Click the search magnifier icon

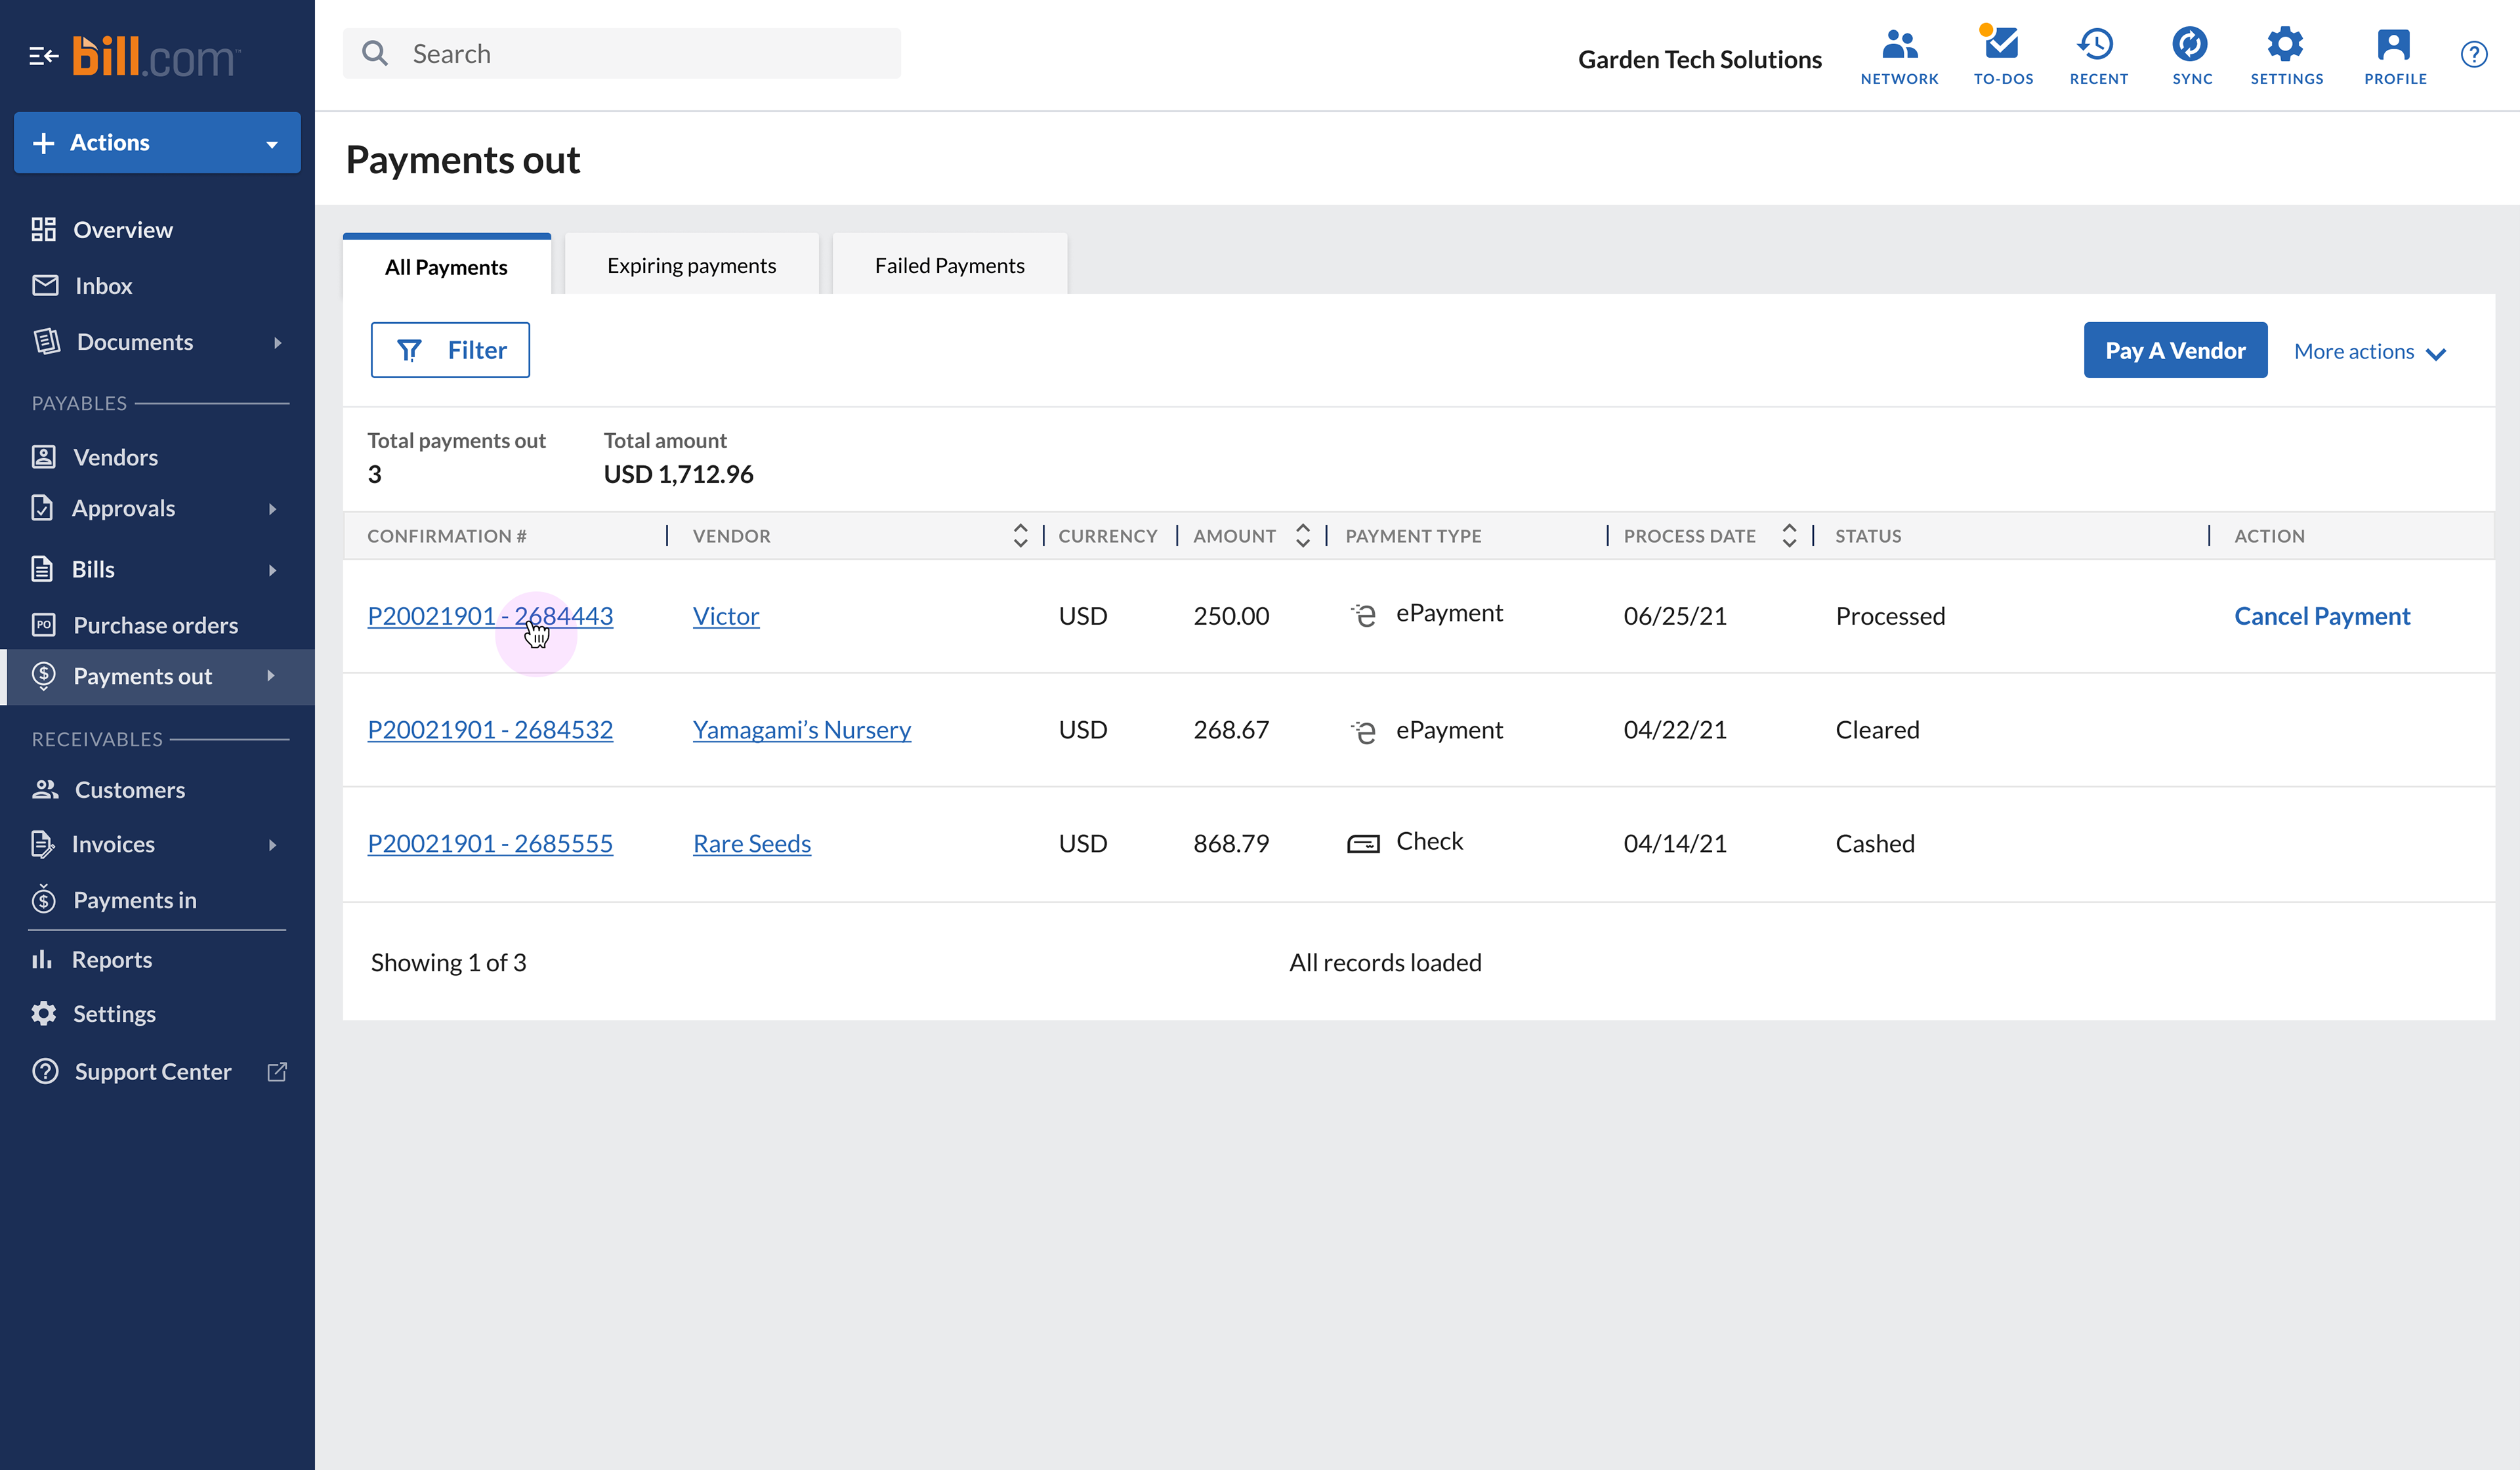pos(375,53)
